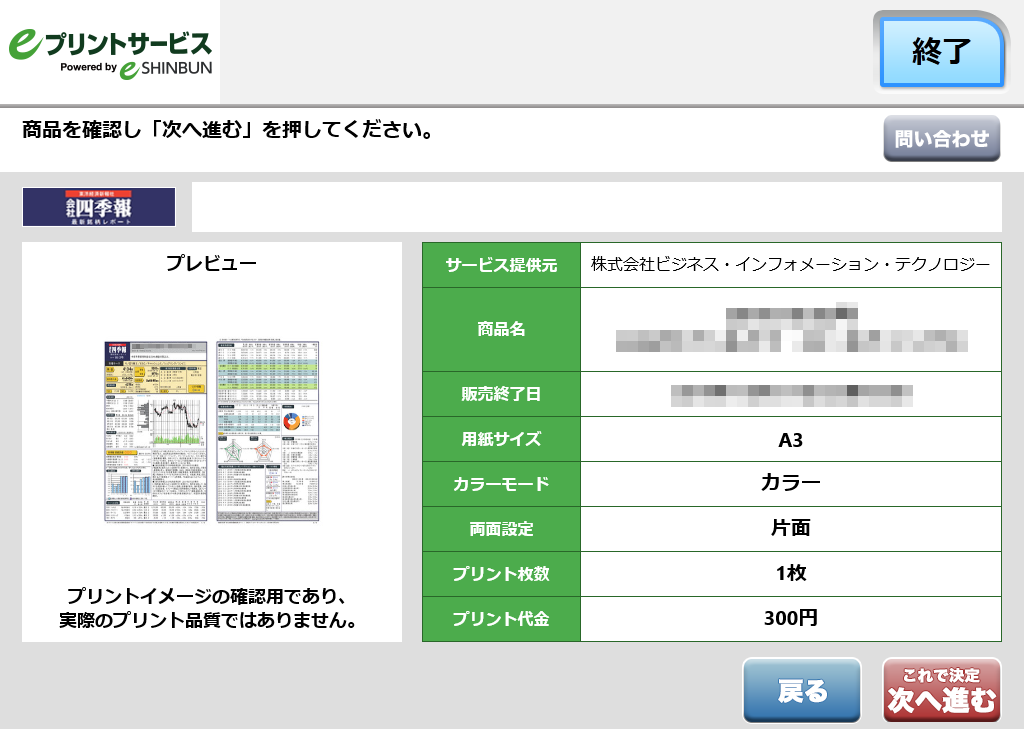
Task: Click the 商品を確認し instruction text
Action: 228,129
